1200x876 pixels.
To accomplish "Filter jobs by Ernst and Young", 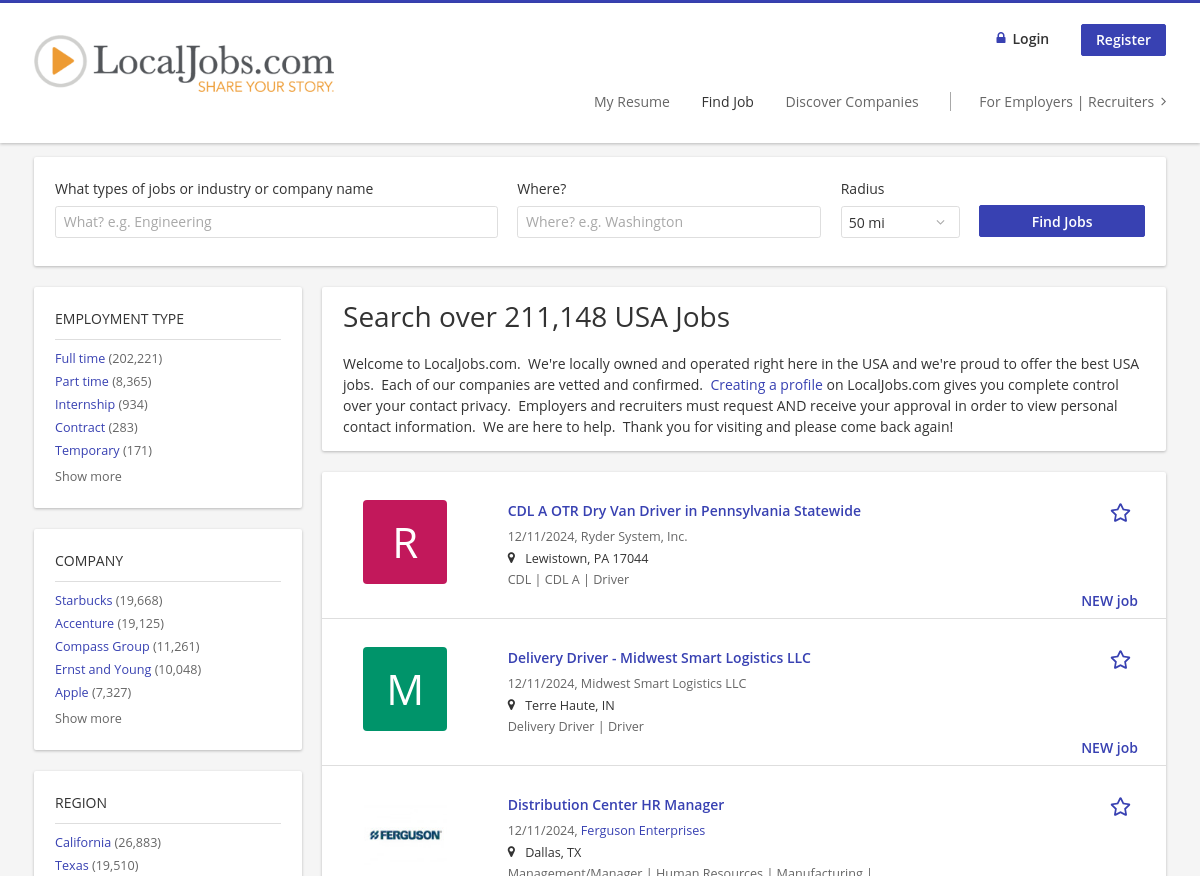I will coord(103,669).
